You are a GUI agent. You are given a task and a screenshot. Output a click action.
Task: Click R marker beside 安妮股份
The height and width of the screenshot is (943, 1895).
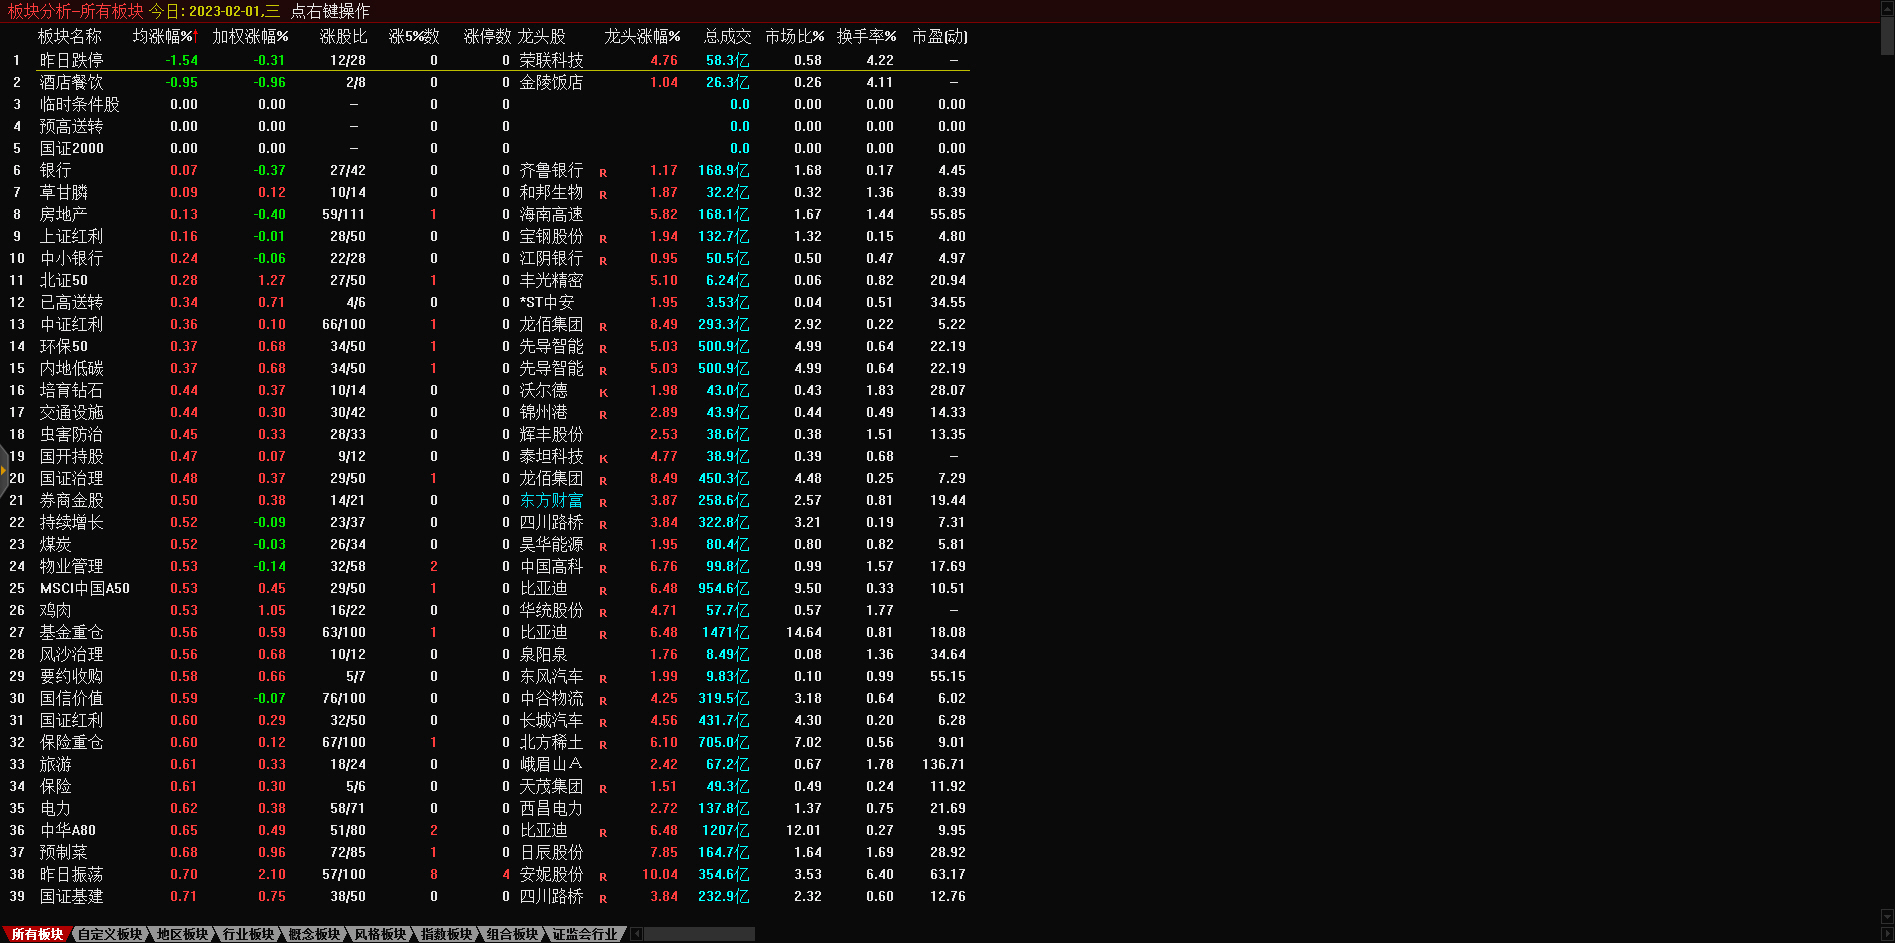pyautogui.click(x=603, y=876)
